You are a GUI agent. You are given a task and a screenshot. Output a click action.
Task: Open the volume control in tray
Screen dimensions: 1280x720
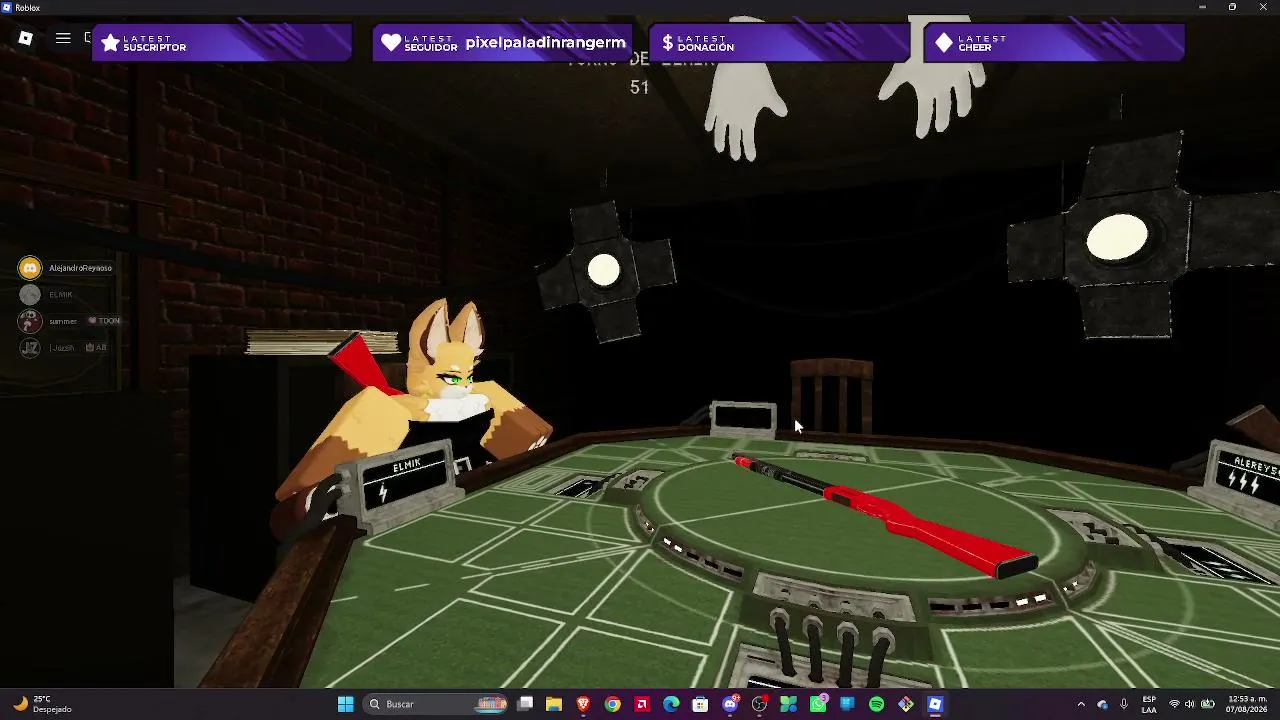(x=1191, y=704)
